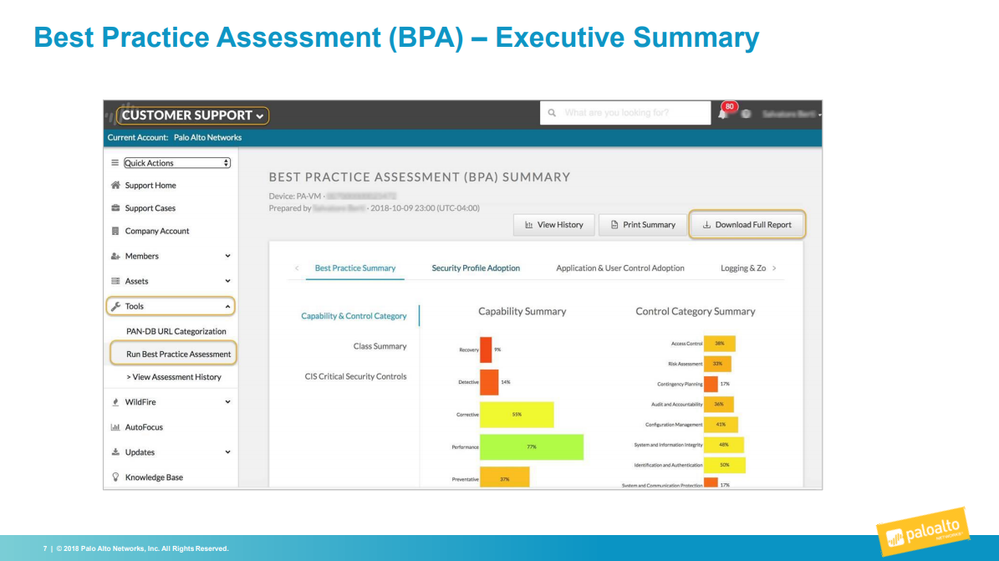This screenshot has width=999, height=561.
Task: Open notifications bell with 80 badge
Action: [723, 114]
